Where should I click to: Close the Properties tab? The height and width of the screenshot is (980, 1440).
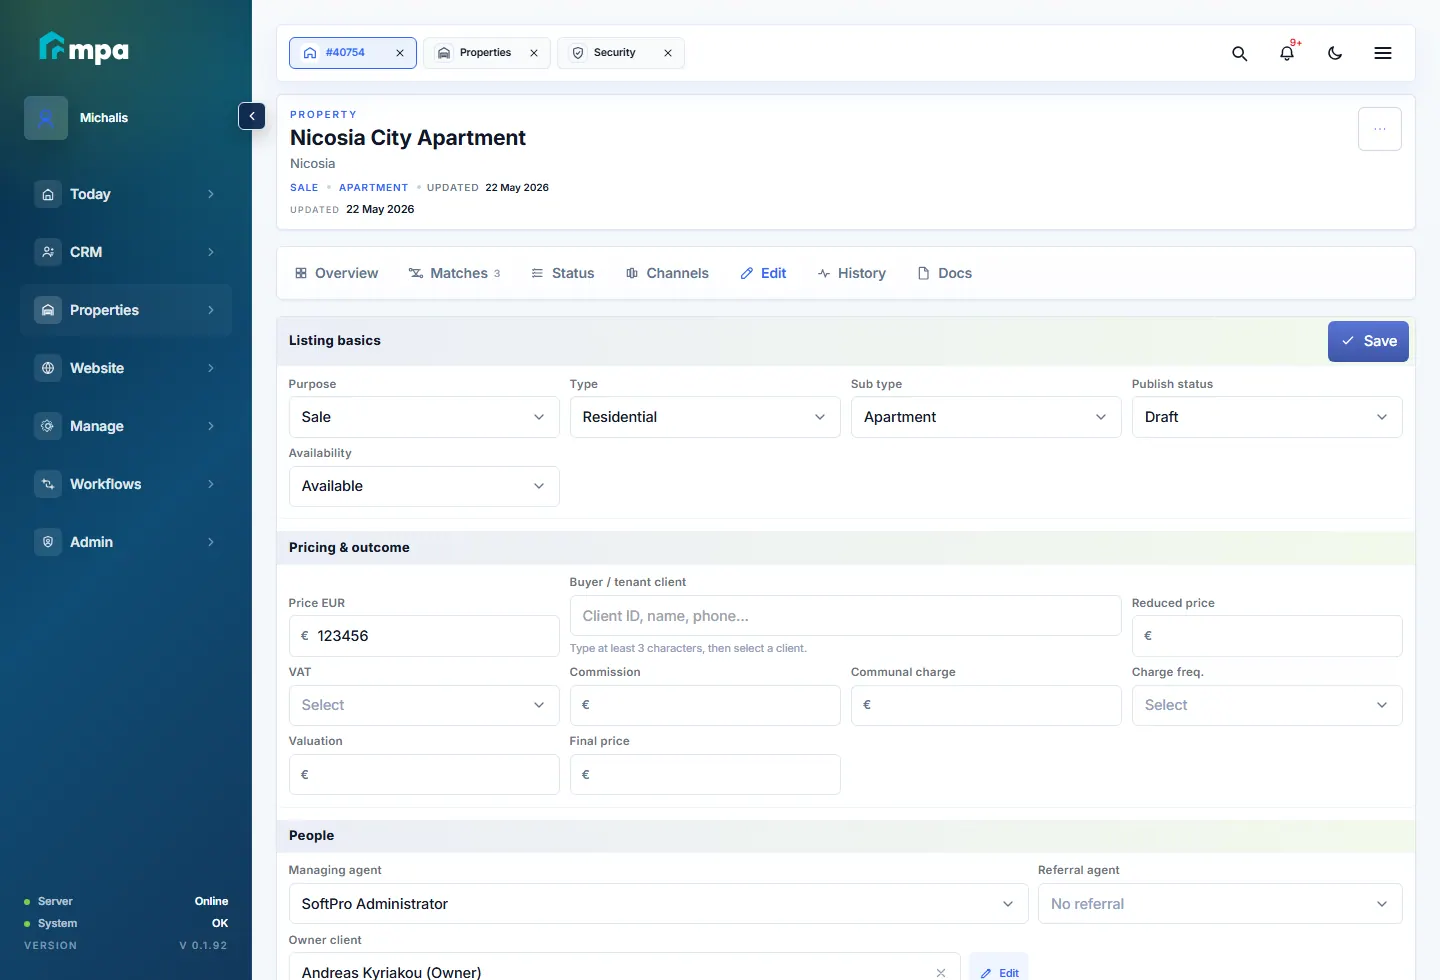(x=534, y=53)
